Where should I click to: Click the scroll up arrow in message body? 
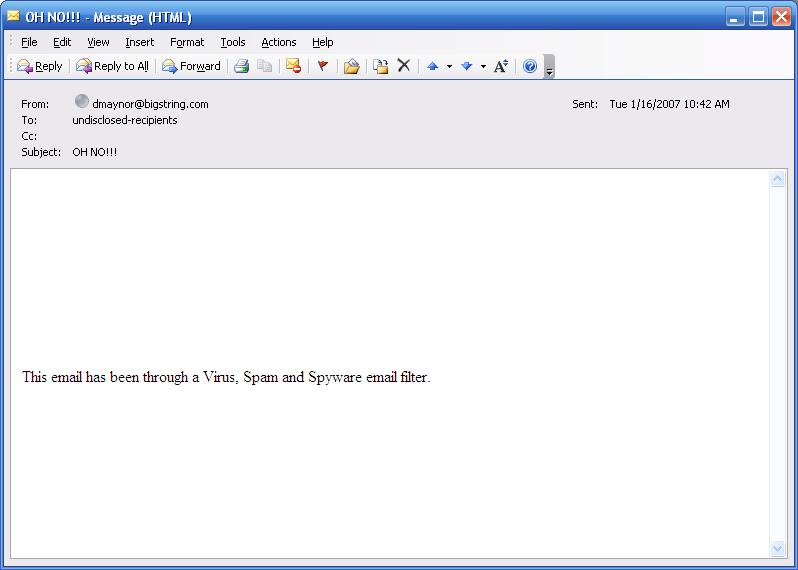(778, 179)
